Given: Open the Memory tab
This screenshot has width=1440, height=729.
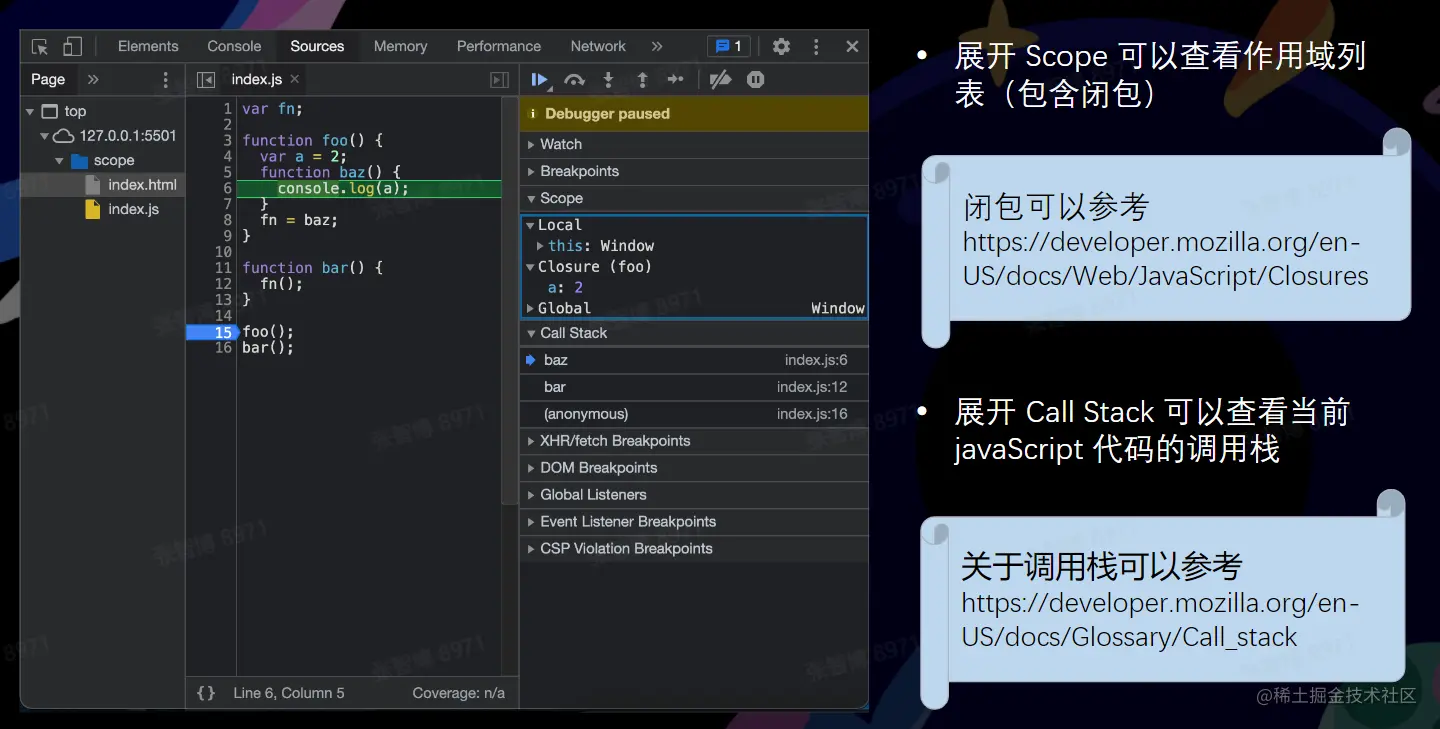Looking at the screenshot, I should pyautogui.click(x=400, y=46).
